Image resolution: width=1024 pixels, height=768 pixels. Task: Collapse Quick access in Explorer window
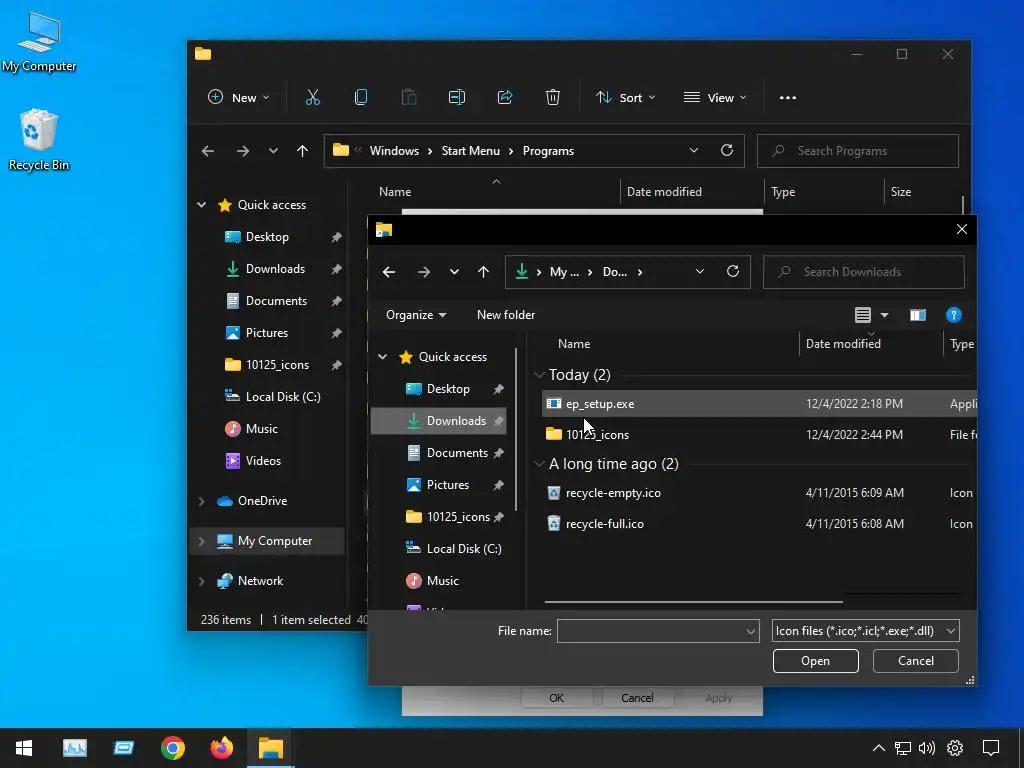202,204
